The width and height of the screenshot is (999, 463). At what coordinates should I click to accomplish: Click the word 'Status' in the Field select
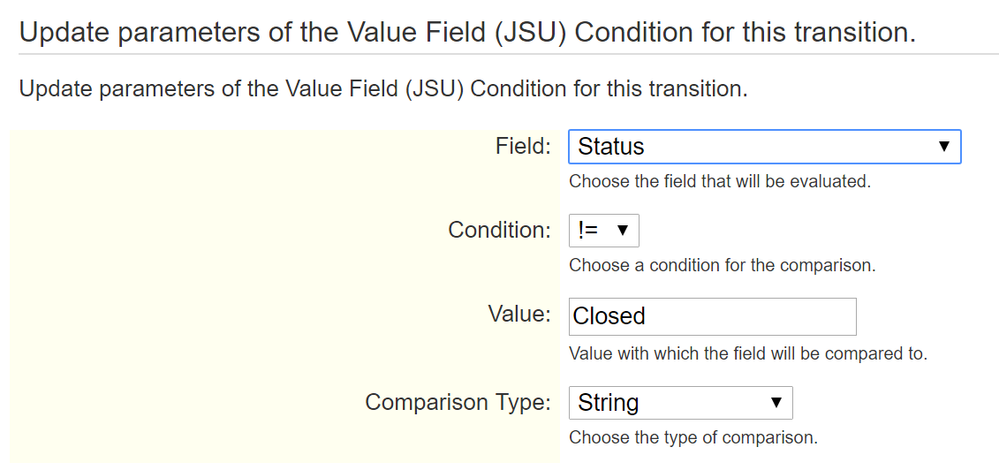pos(611,147)
